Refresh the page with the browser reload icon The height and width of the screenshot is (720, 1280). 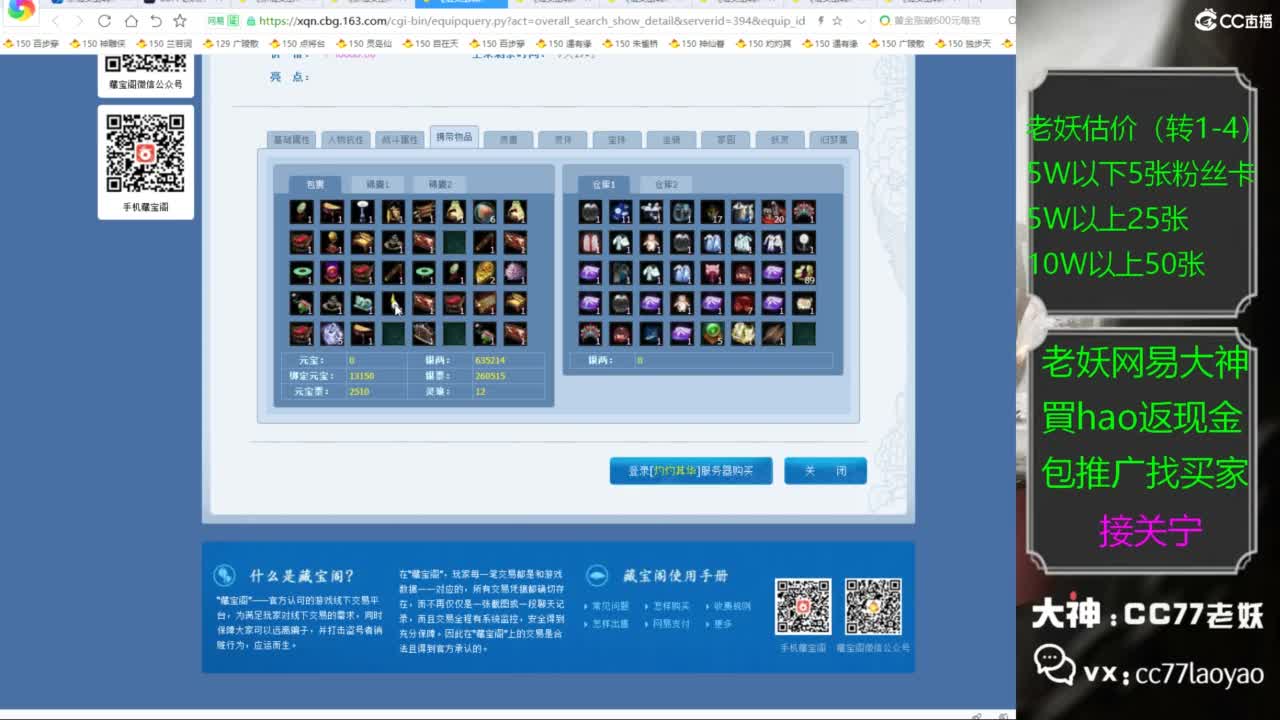104,20
